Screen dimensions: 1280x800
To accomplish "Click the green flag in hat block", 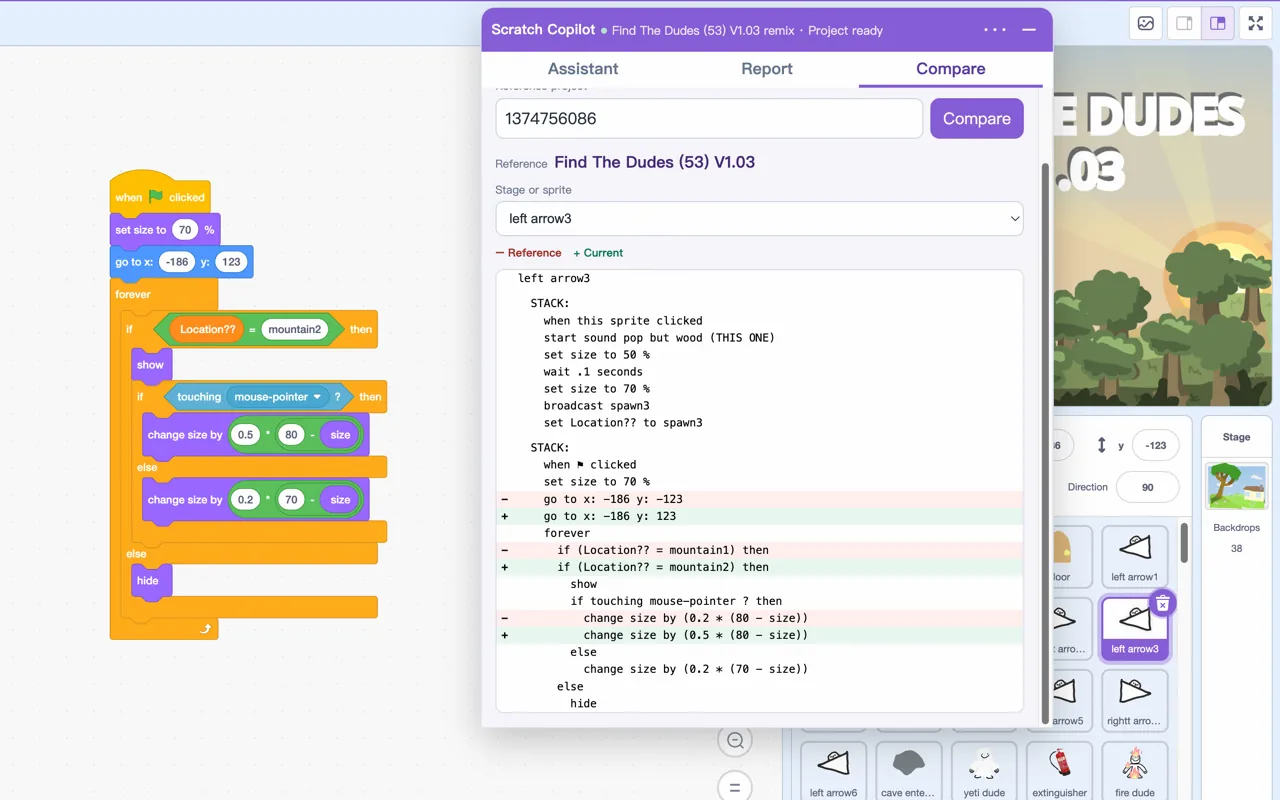I will 156,197.
